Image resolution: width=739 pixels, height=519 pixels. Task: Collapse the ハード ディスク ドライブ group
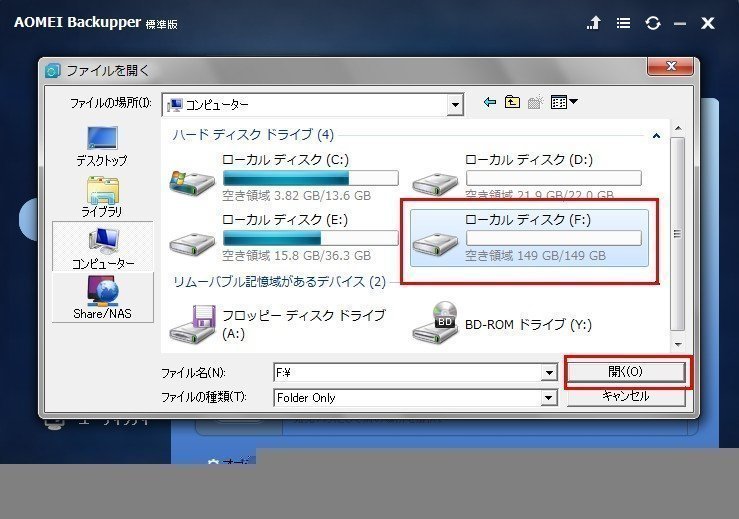656,136
